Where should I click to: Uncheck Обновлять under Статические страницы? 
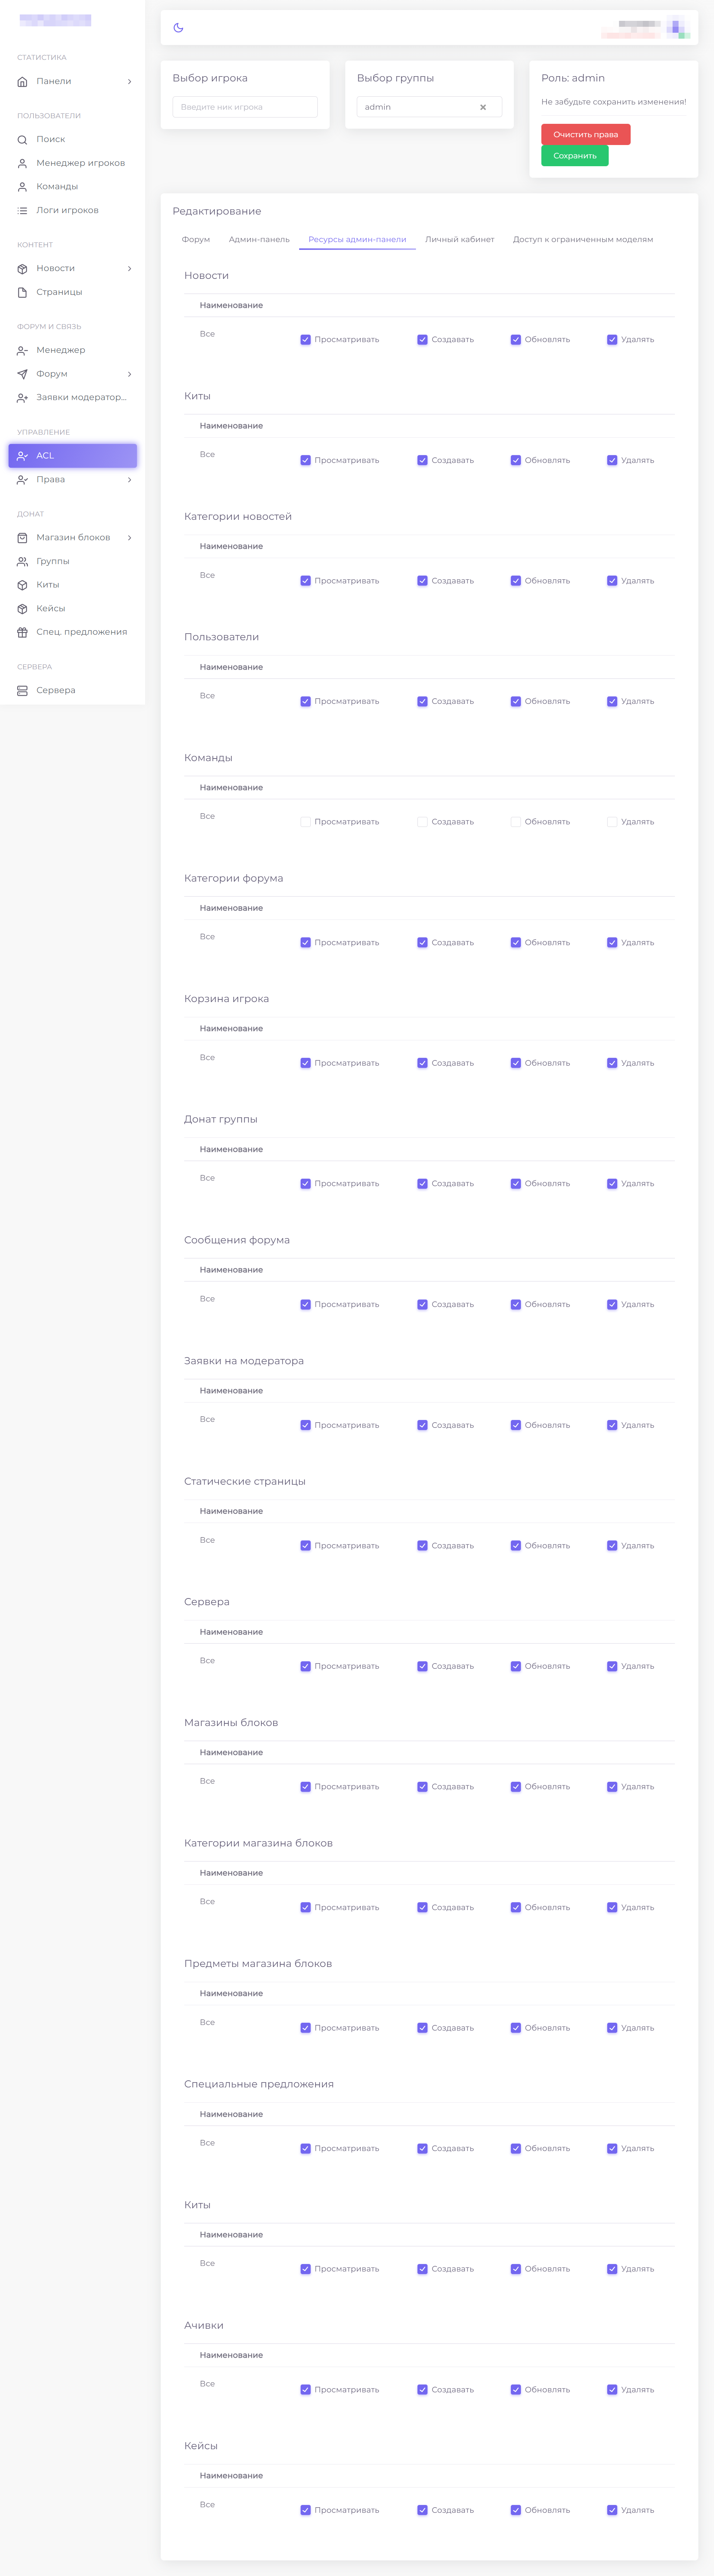516,1546
